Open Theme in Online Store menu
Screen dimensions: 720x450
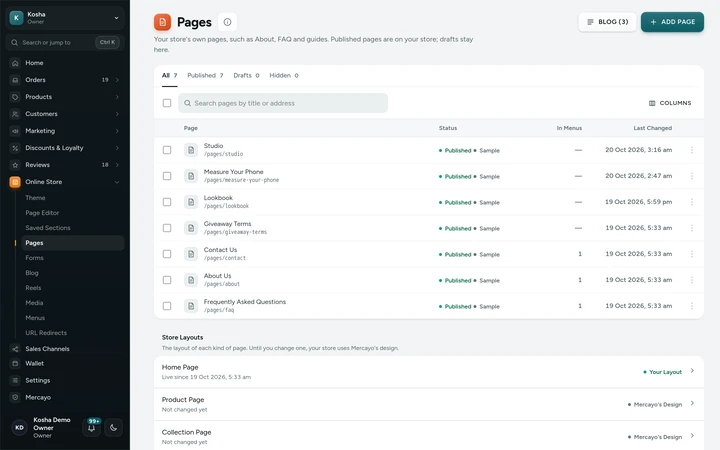coord(35,198)
